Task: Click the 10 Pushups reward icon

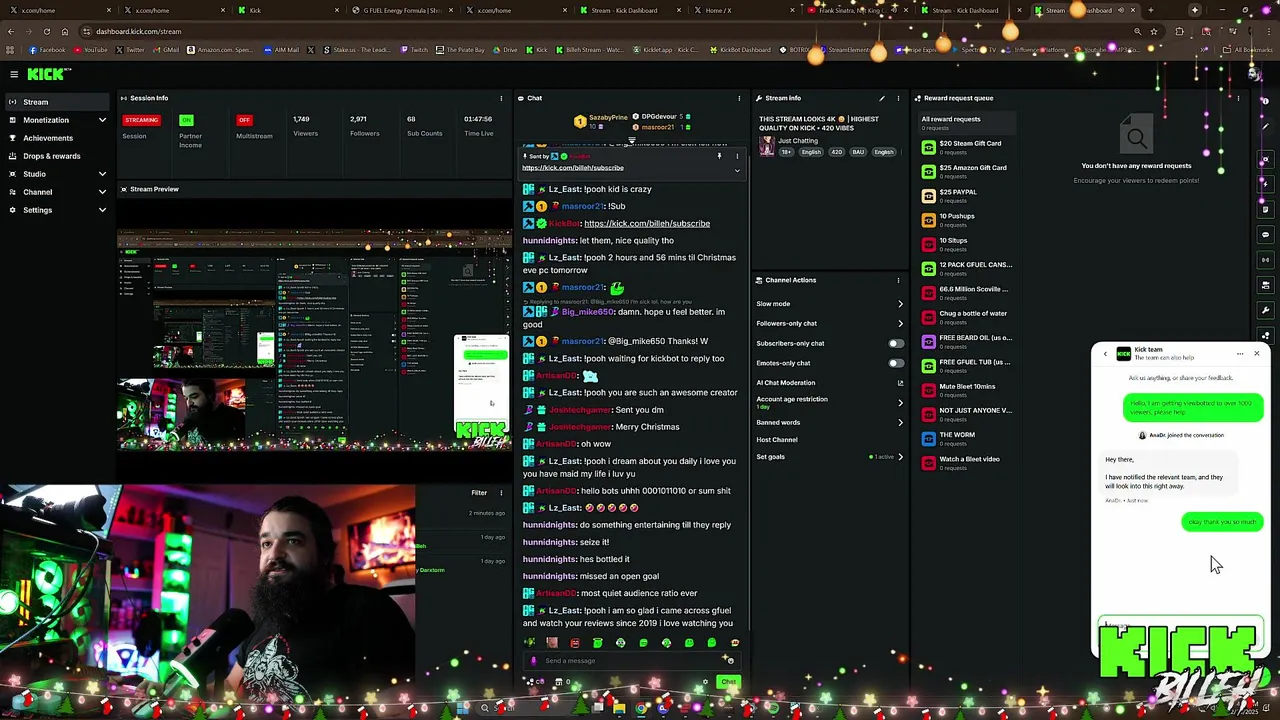Action: pyautogui.click(x=929, y=220)
